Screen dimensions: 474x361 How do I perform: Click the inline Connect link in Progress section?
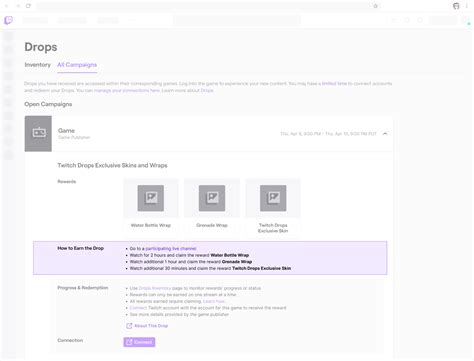pos(138,308)
